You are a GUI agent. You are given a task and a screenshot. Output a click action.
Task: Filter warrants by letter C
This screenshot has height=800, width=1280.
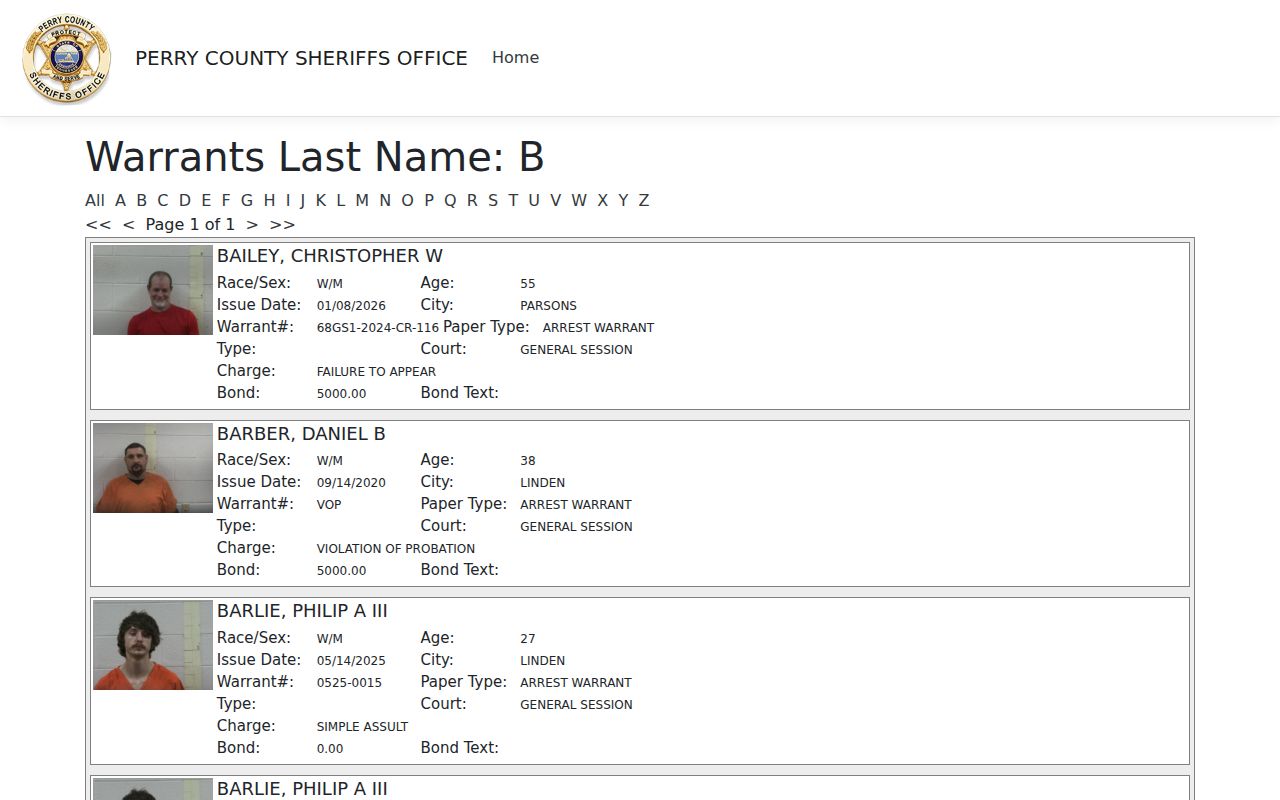point(162,200)
